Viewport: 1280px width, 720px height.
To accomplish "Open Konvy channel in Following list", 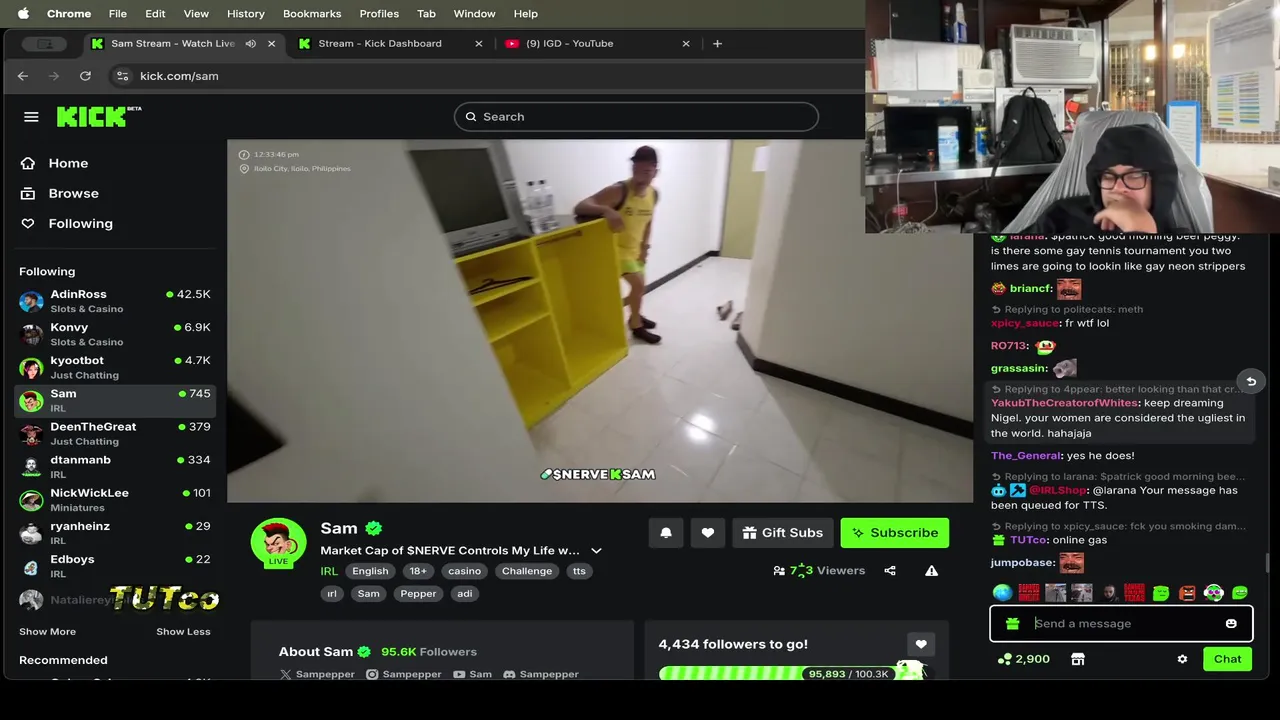I will pos(115,334).
